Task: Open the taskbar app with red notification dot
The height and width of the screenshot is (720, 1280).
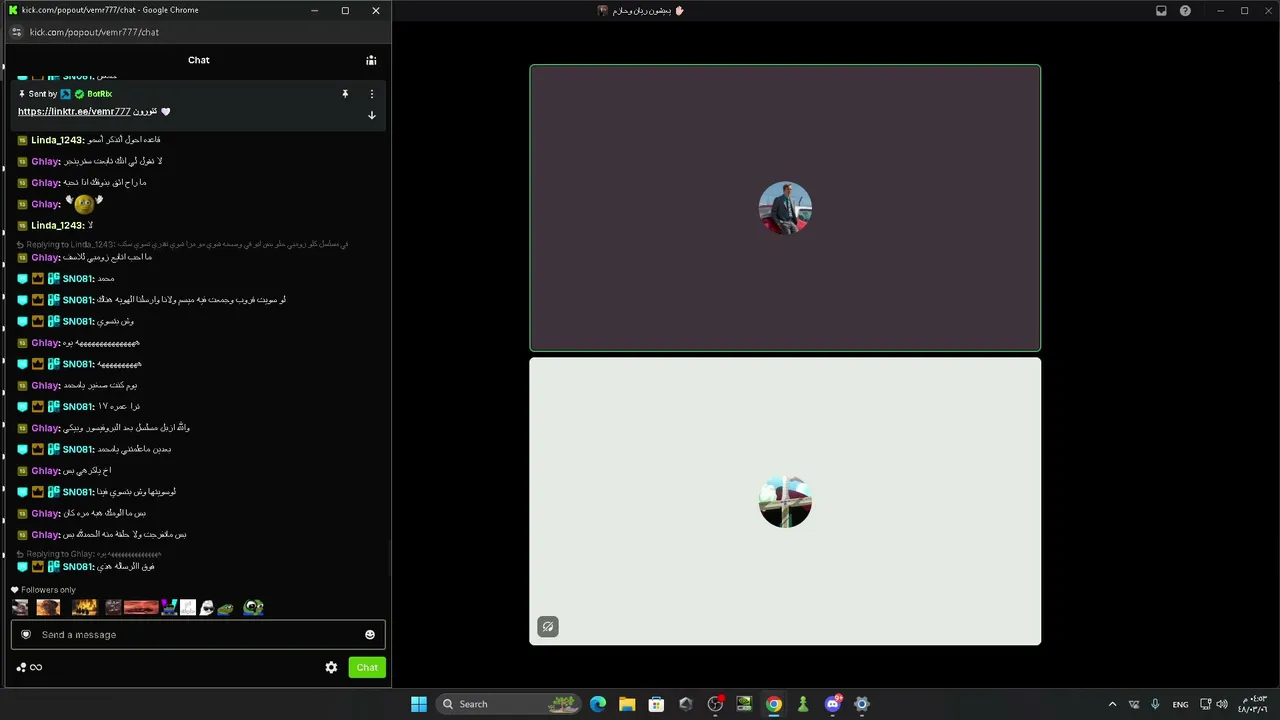Action: [x=715, y=704]
